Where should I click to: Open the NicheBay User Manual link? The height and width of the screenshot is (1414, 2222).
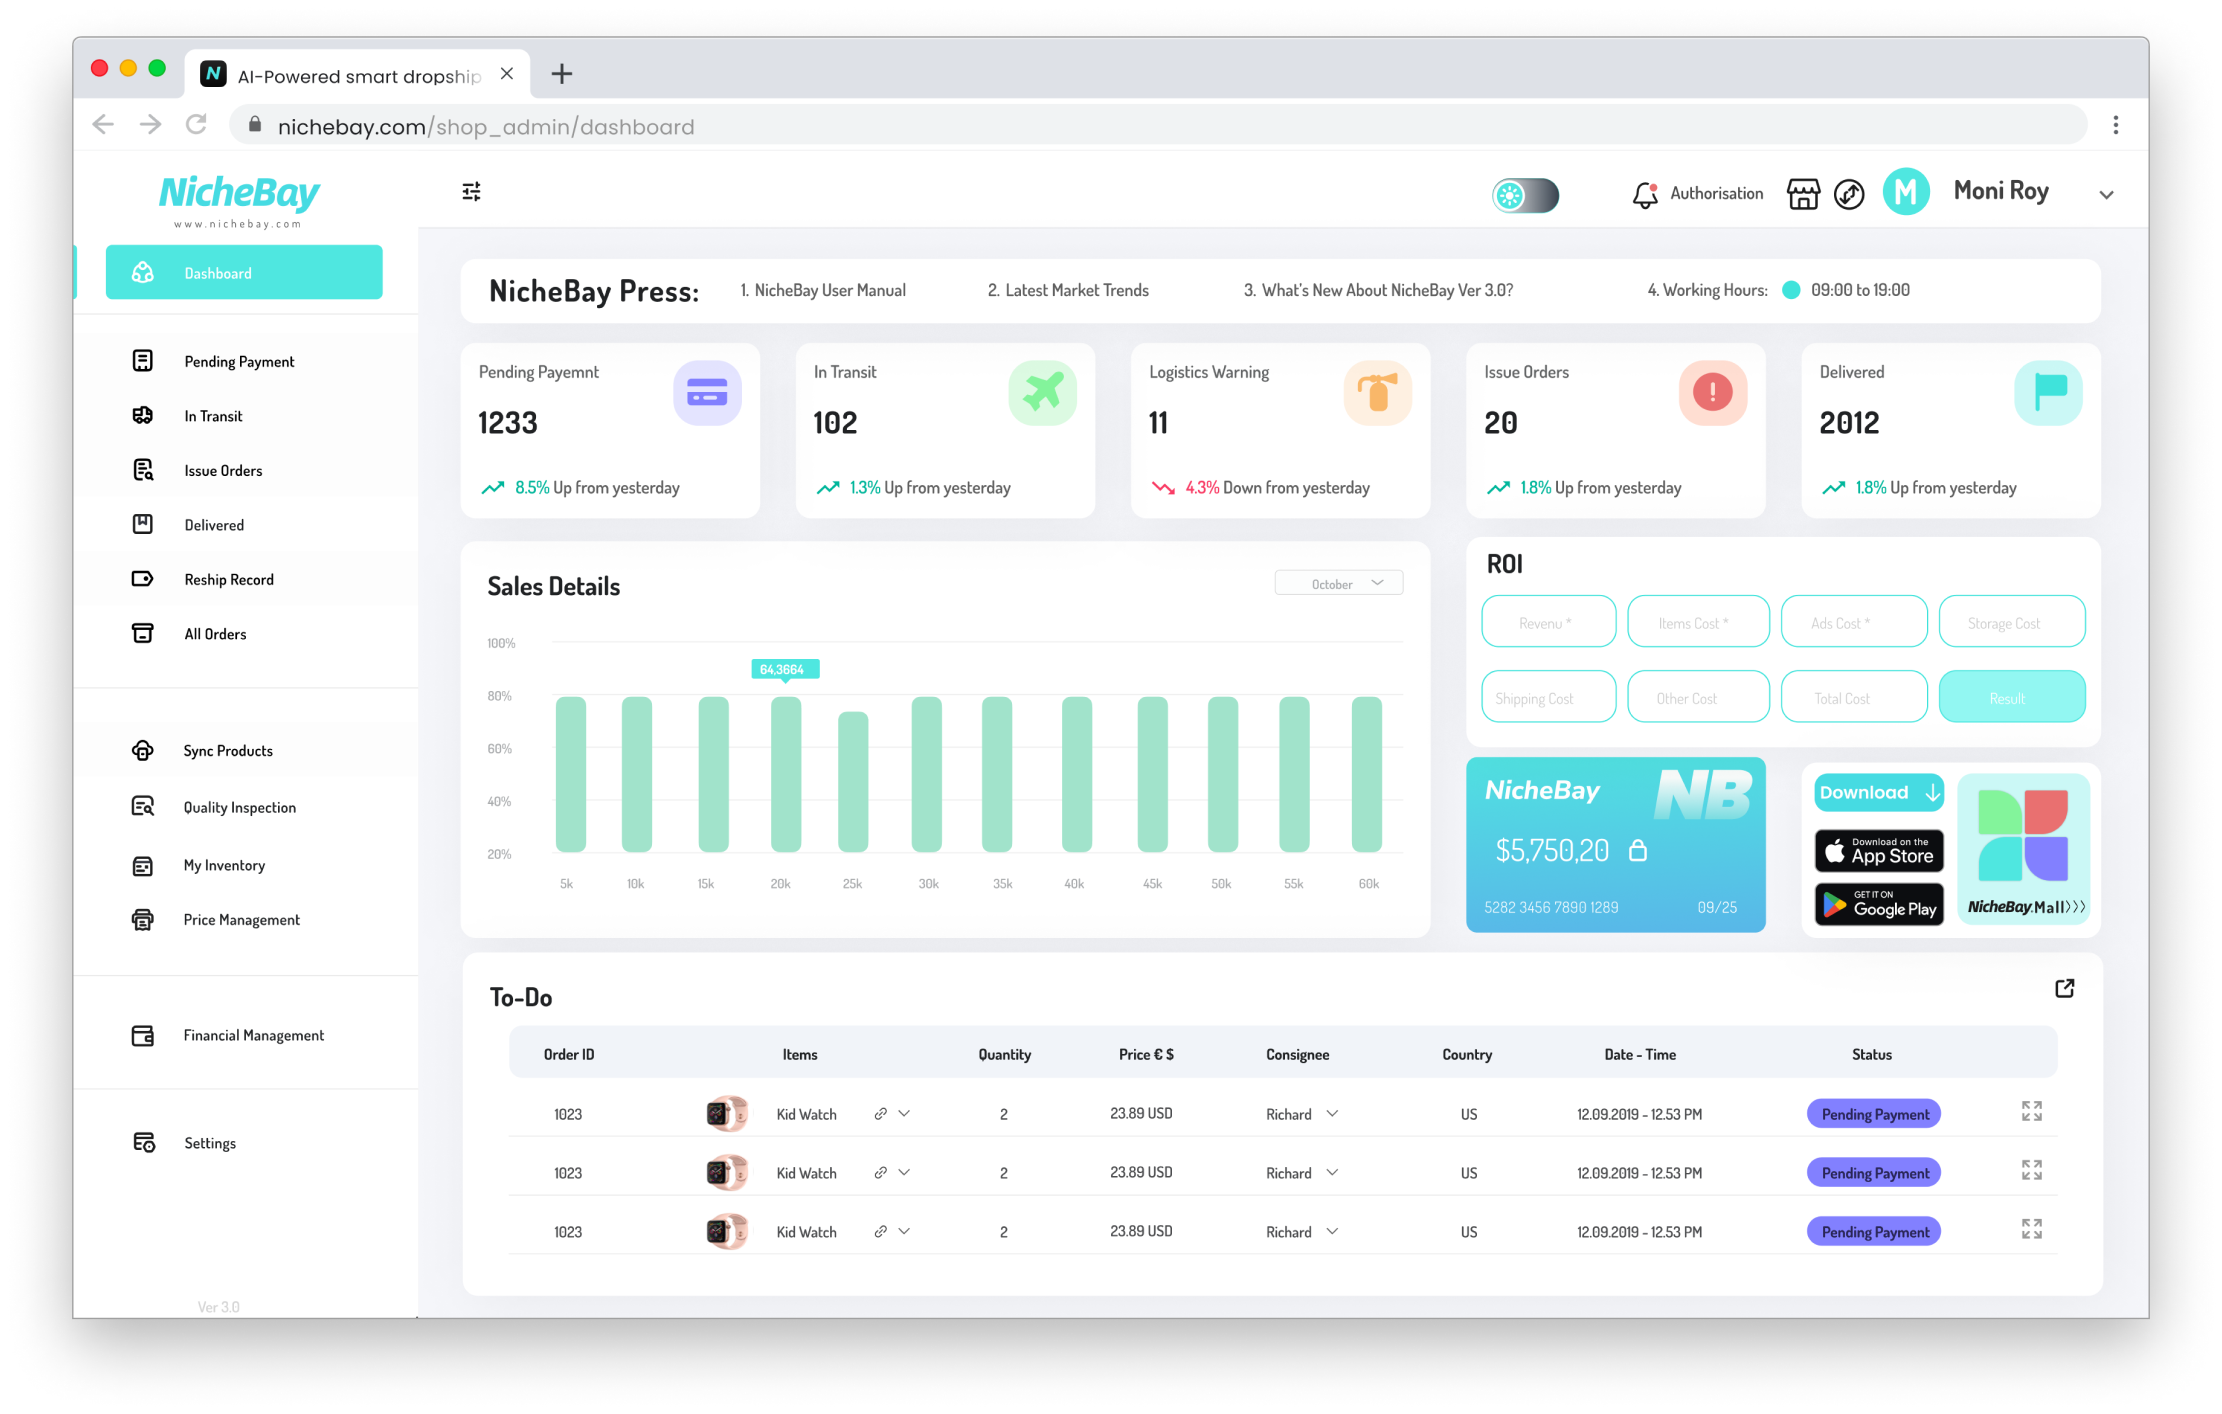pyautogui.click(x=829, y=290)
